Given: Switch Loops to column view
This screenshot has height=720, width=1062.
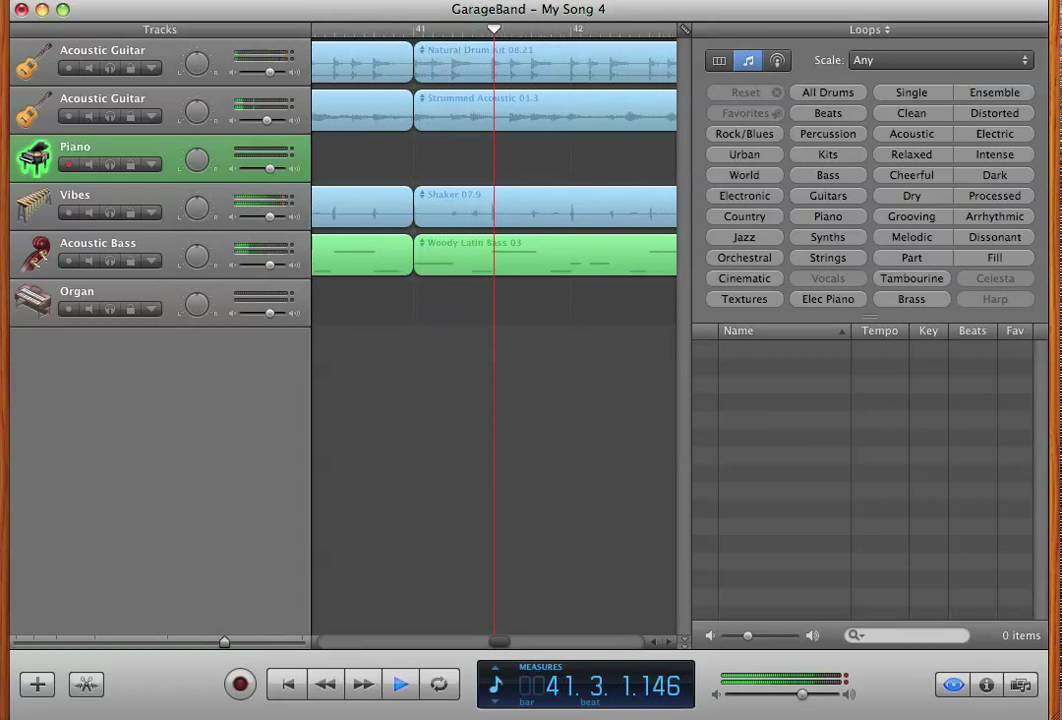Looking at the screenshot, I should click(719, 60).
